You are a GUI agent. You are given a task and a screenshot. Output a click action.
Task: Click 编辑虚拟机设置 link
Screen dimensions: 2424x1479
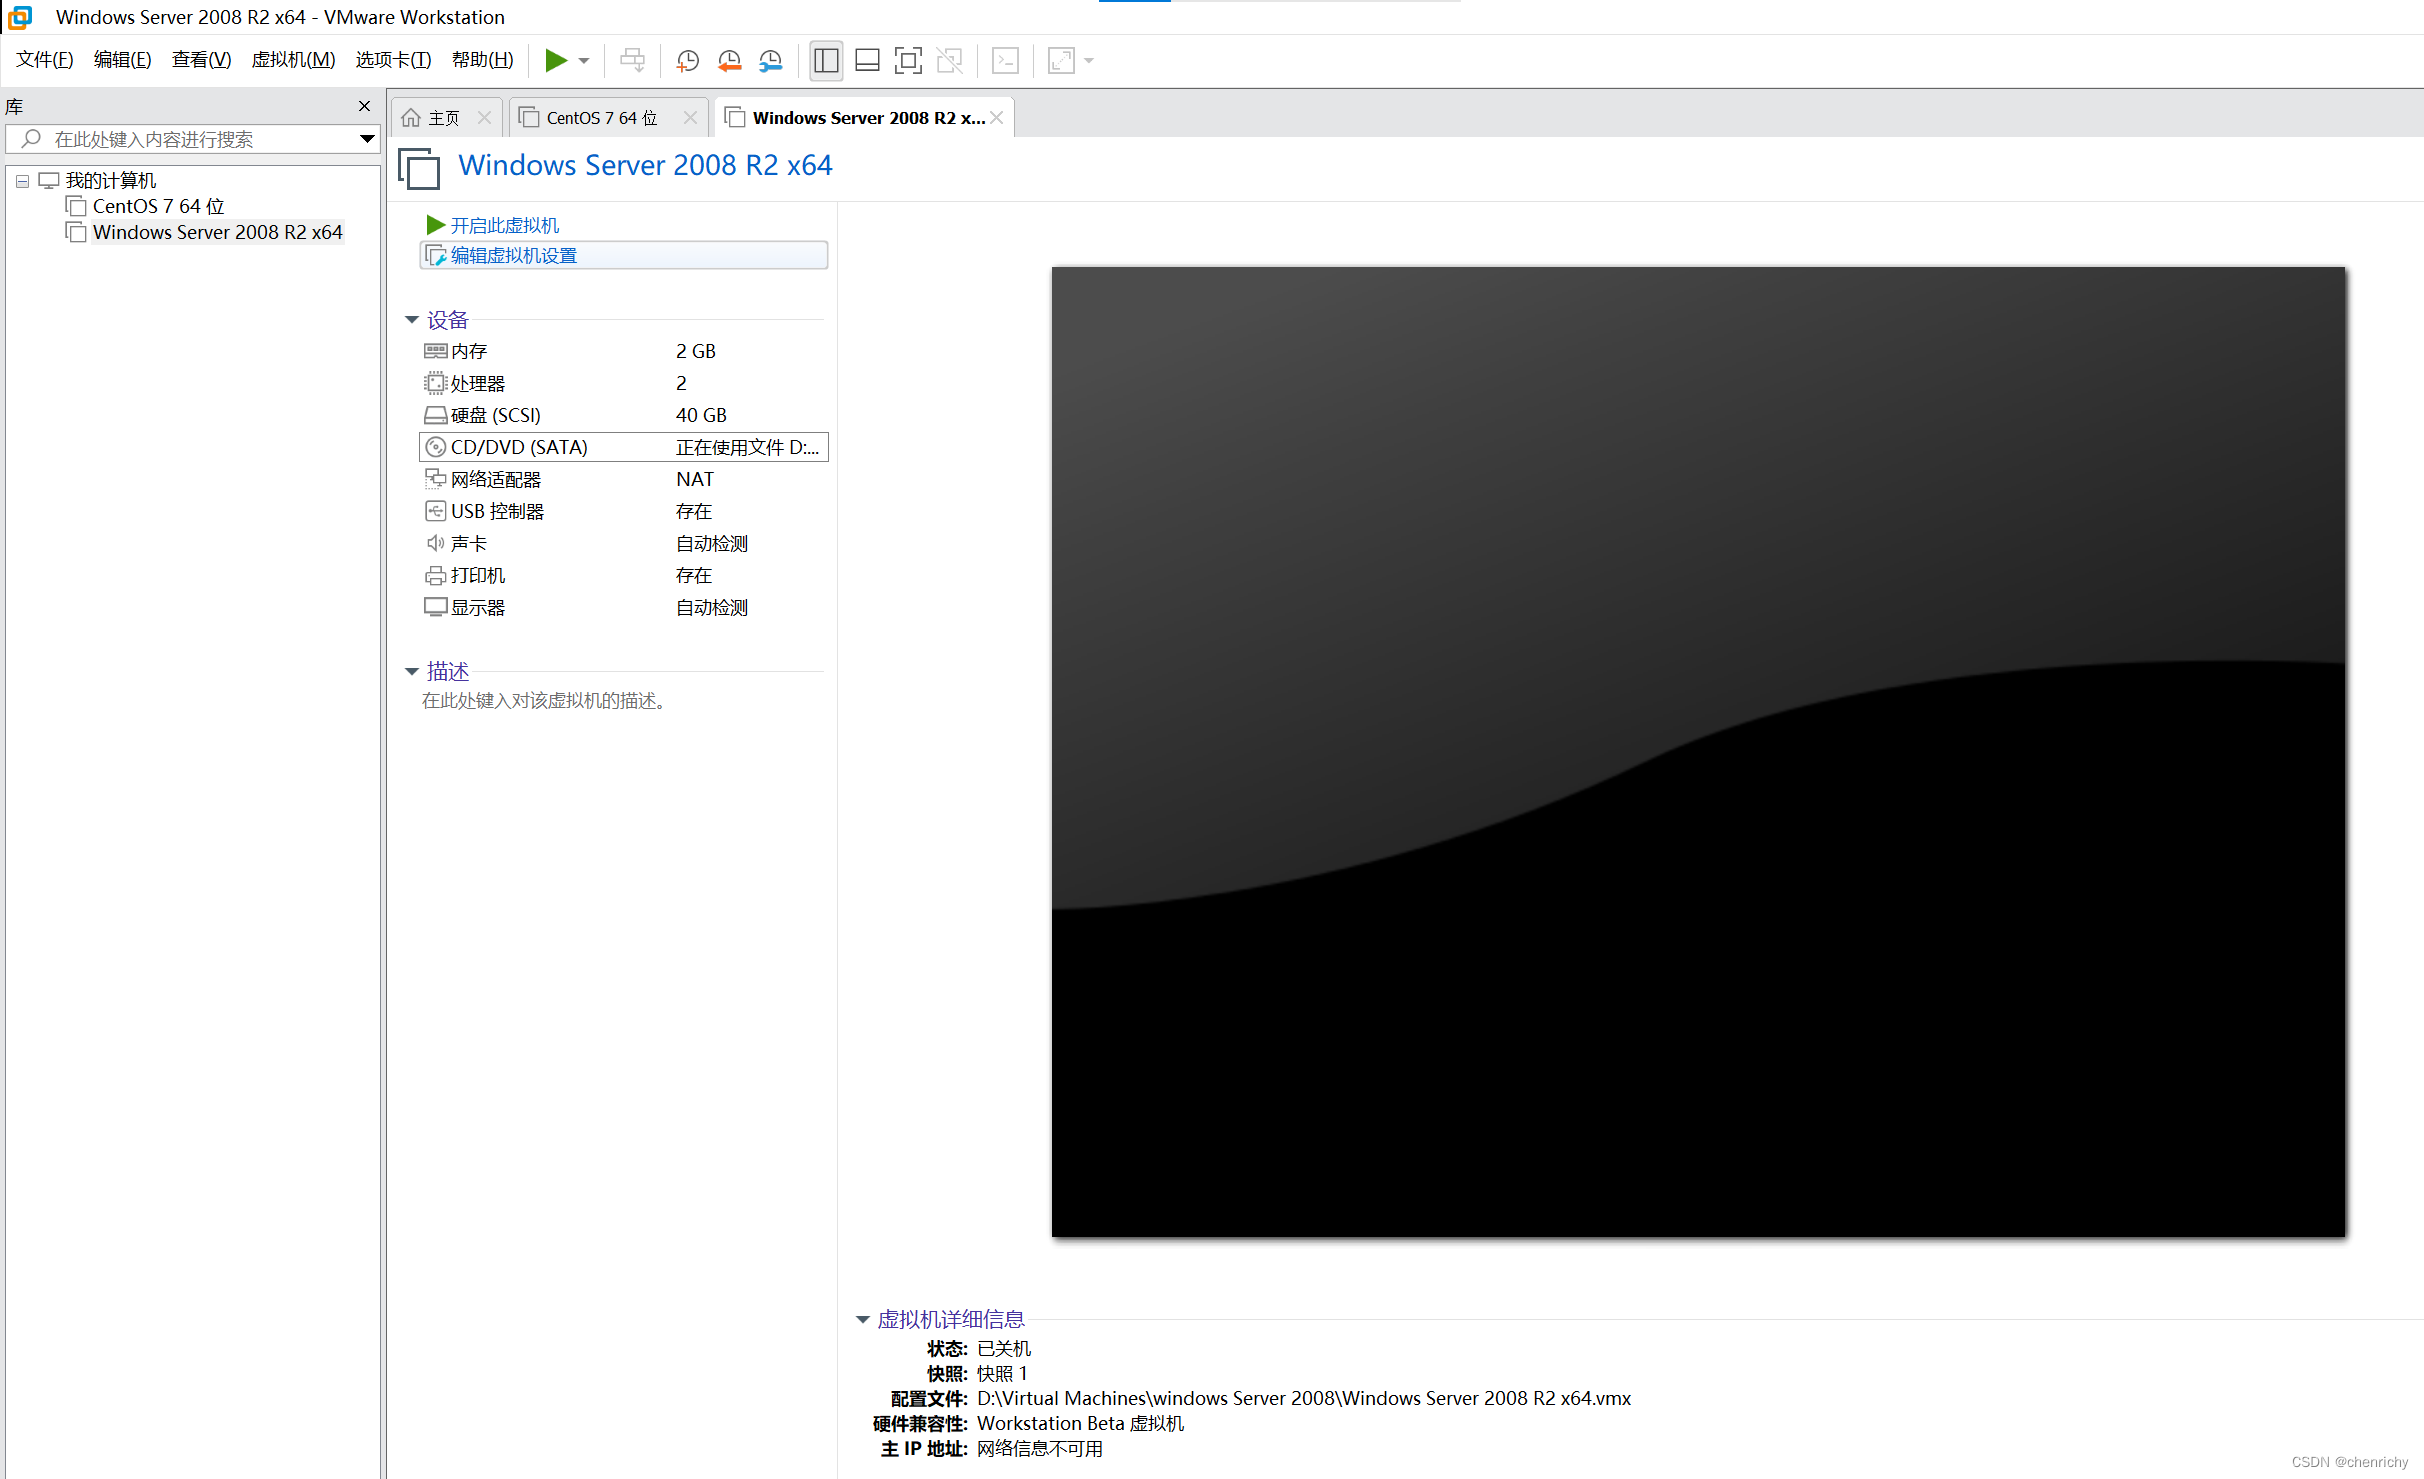tap(513, 256)
